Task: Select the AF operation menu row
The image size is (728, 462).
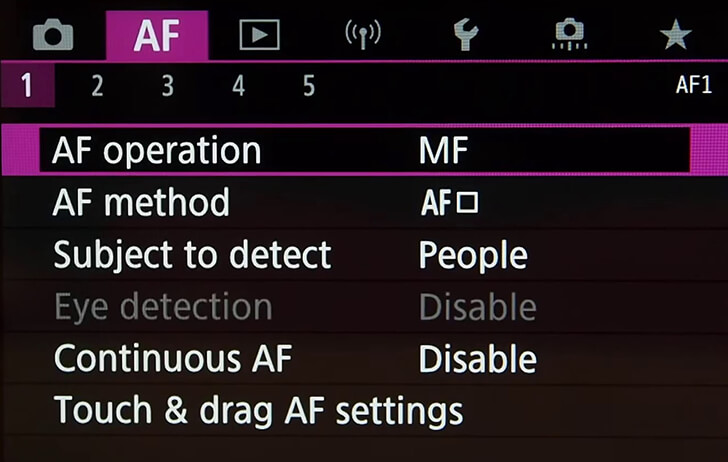Action: click(x=157, y=151)
